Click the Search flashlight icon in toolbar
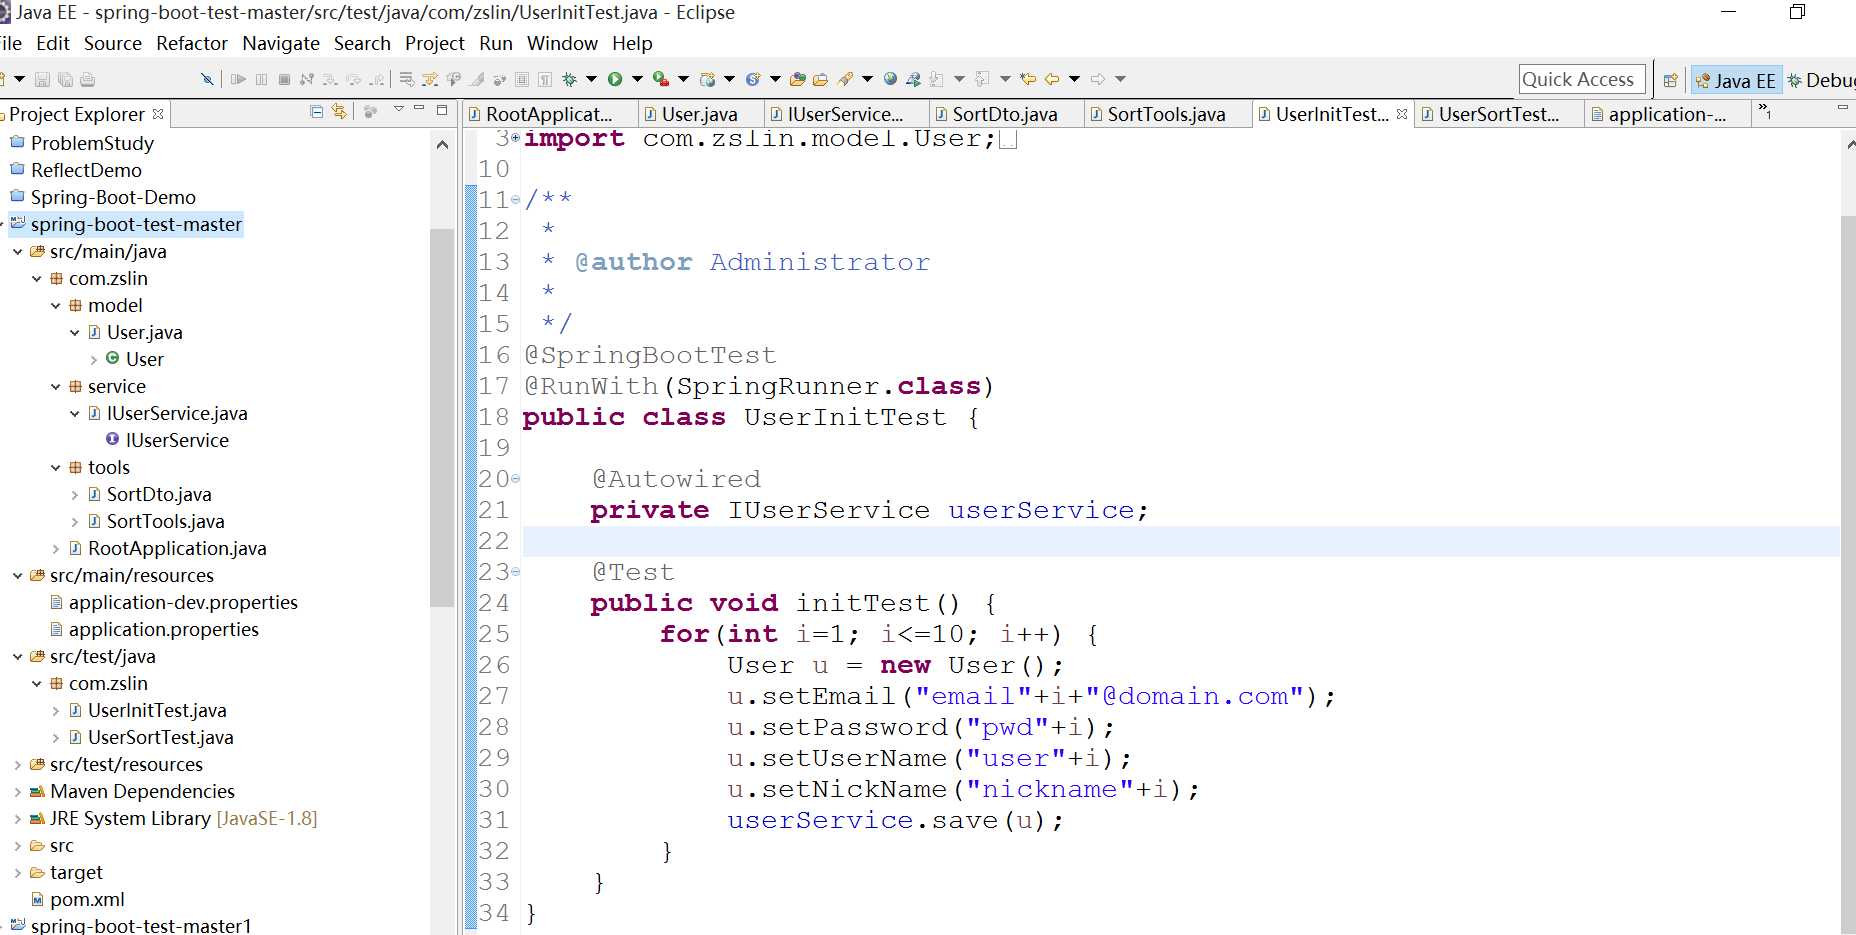The image size is (1856, 935). 846,79
